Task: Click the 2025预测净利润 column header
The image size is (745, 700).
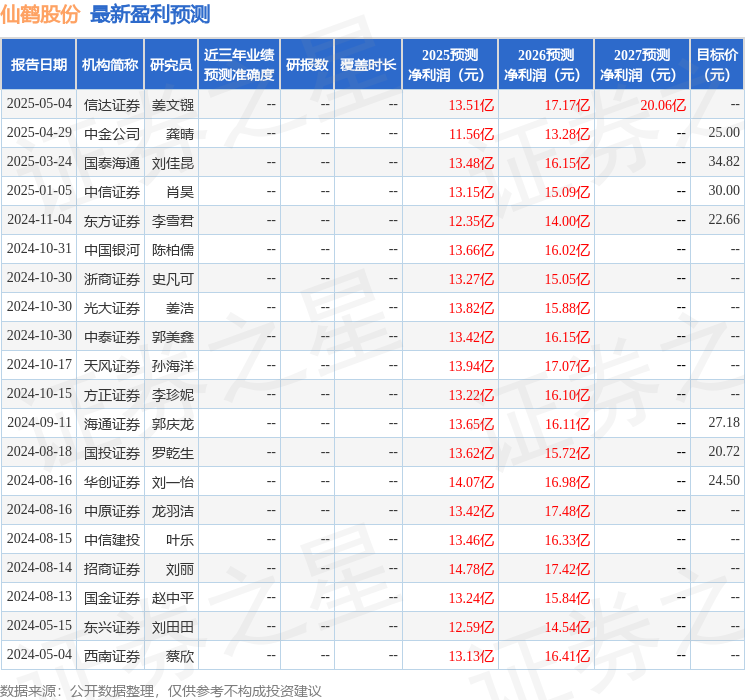Action: pos(450,64)
